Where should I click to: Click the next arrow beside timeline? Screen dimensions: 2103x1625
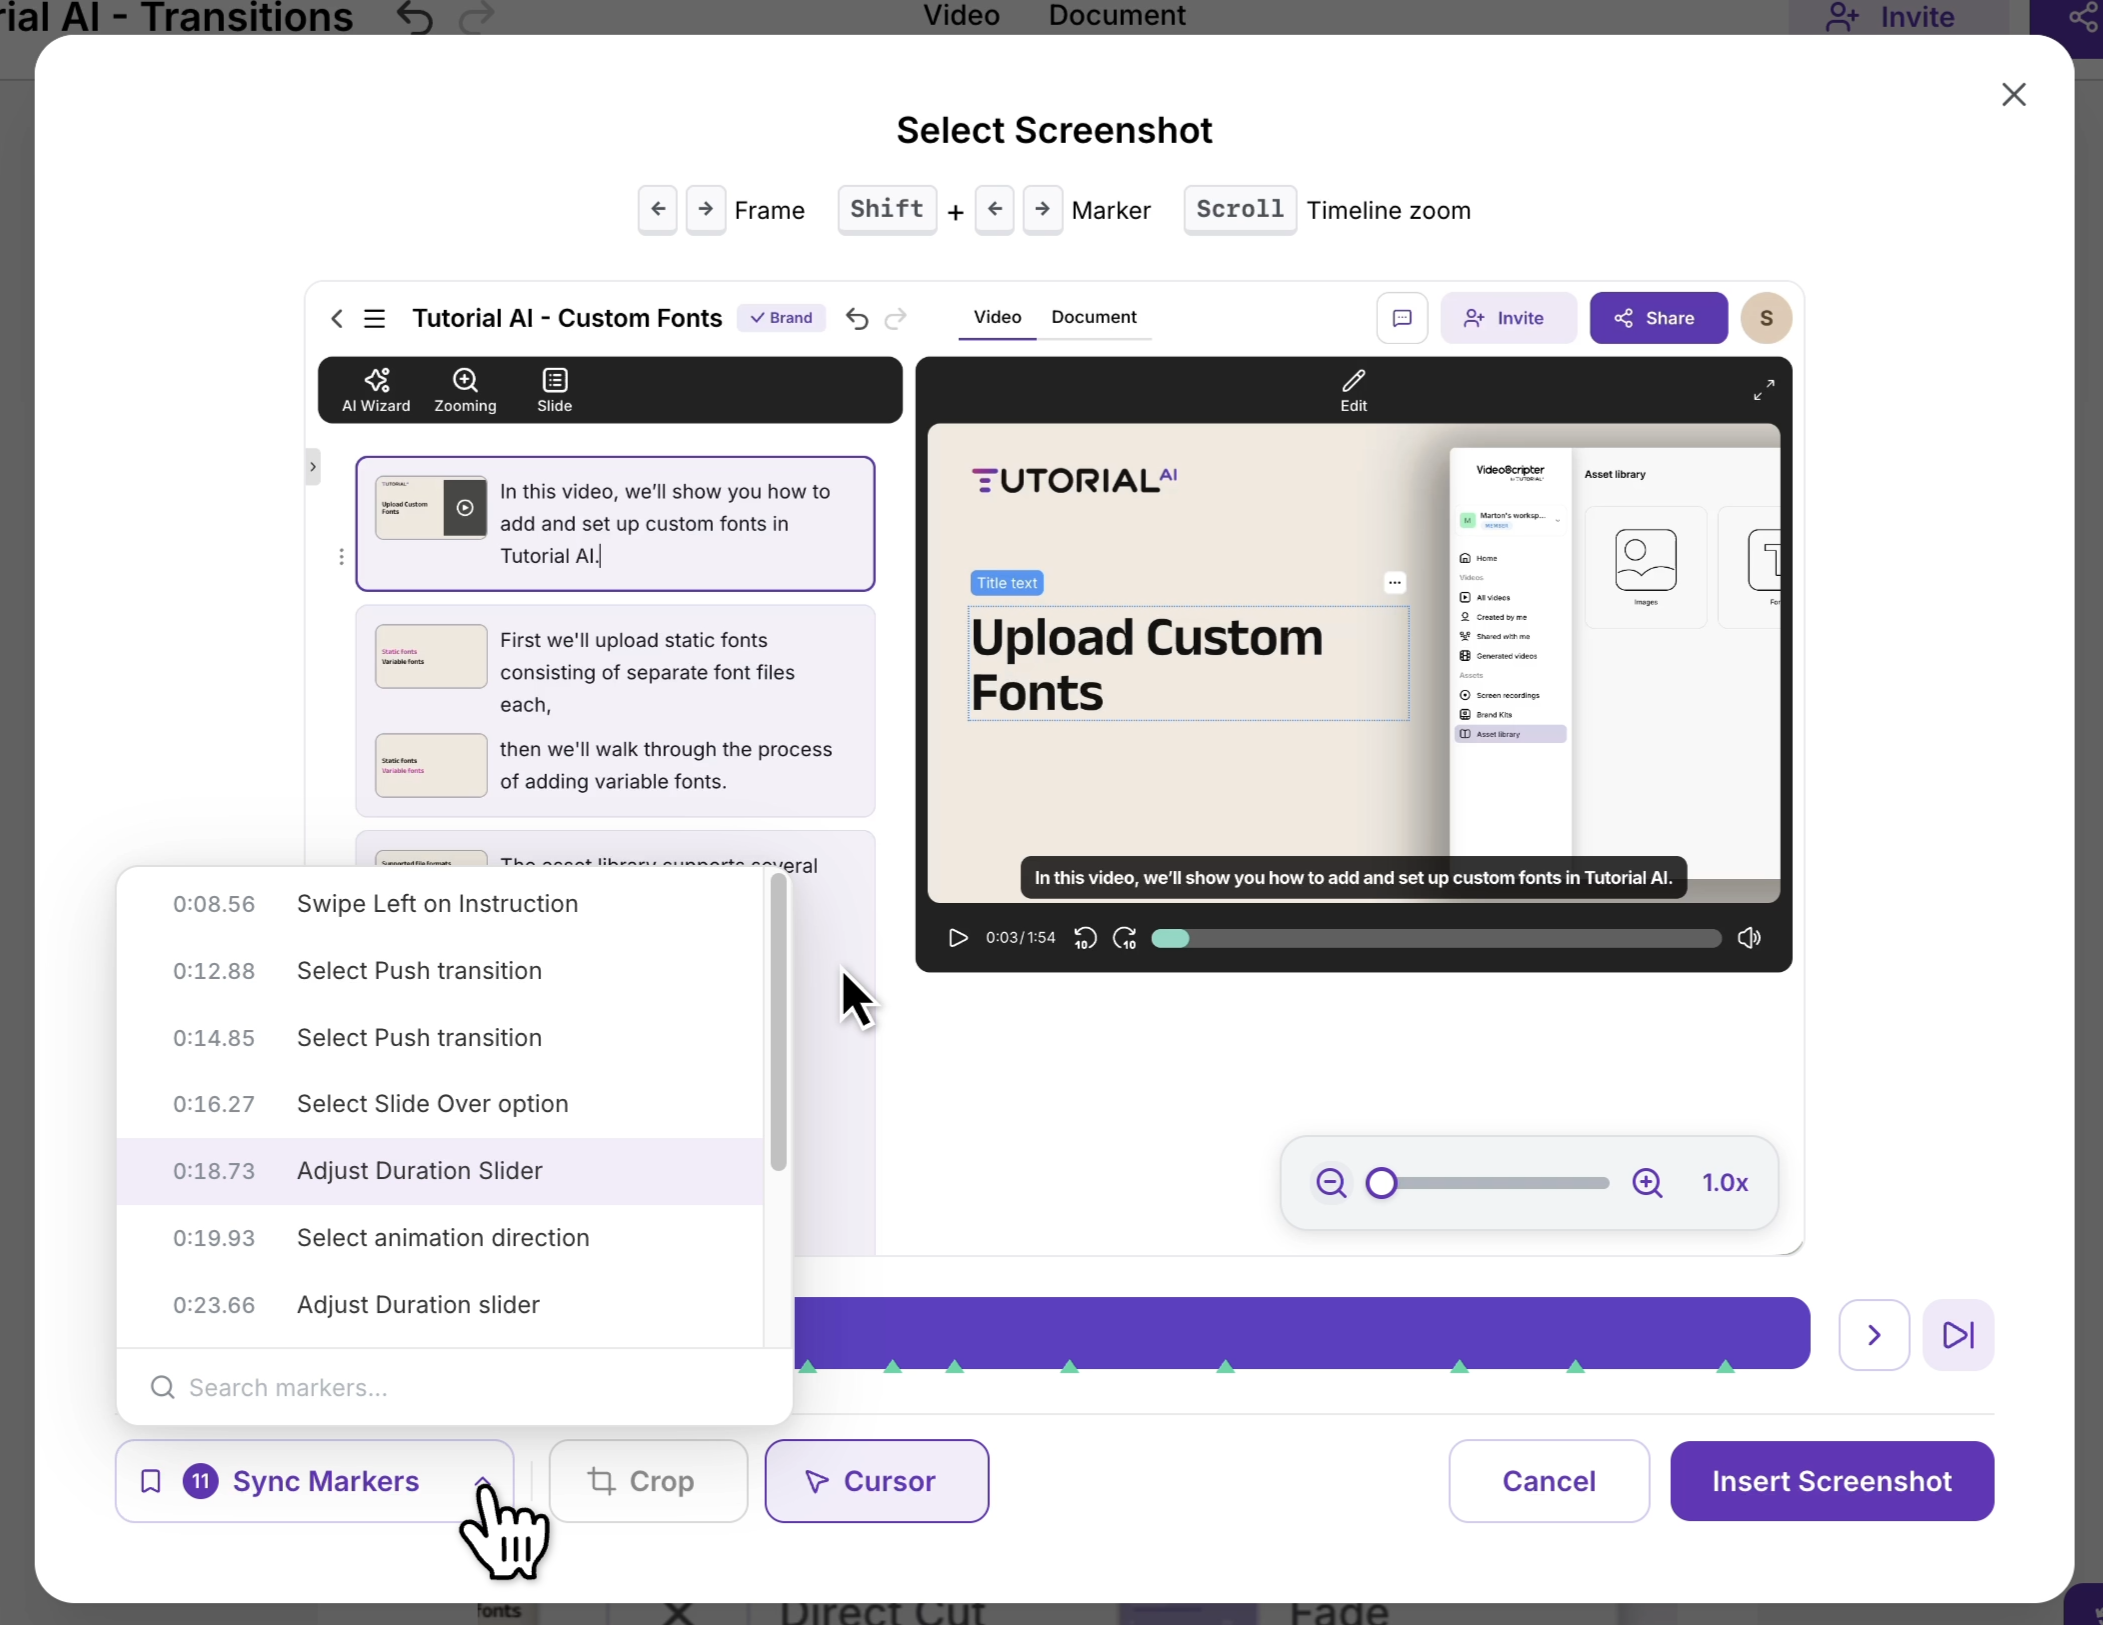[x=1873, y=1335]
